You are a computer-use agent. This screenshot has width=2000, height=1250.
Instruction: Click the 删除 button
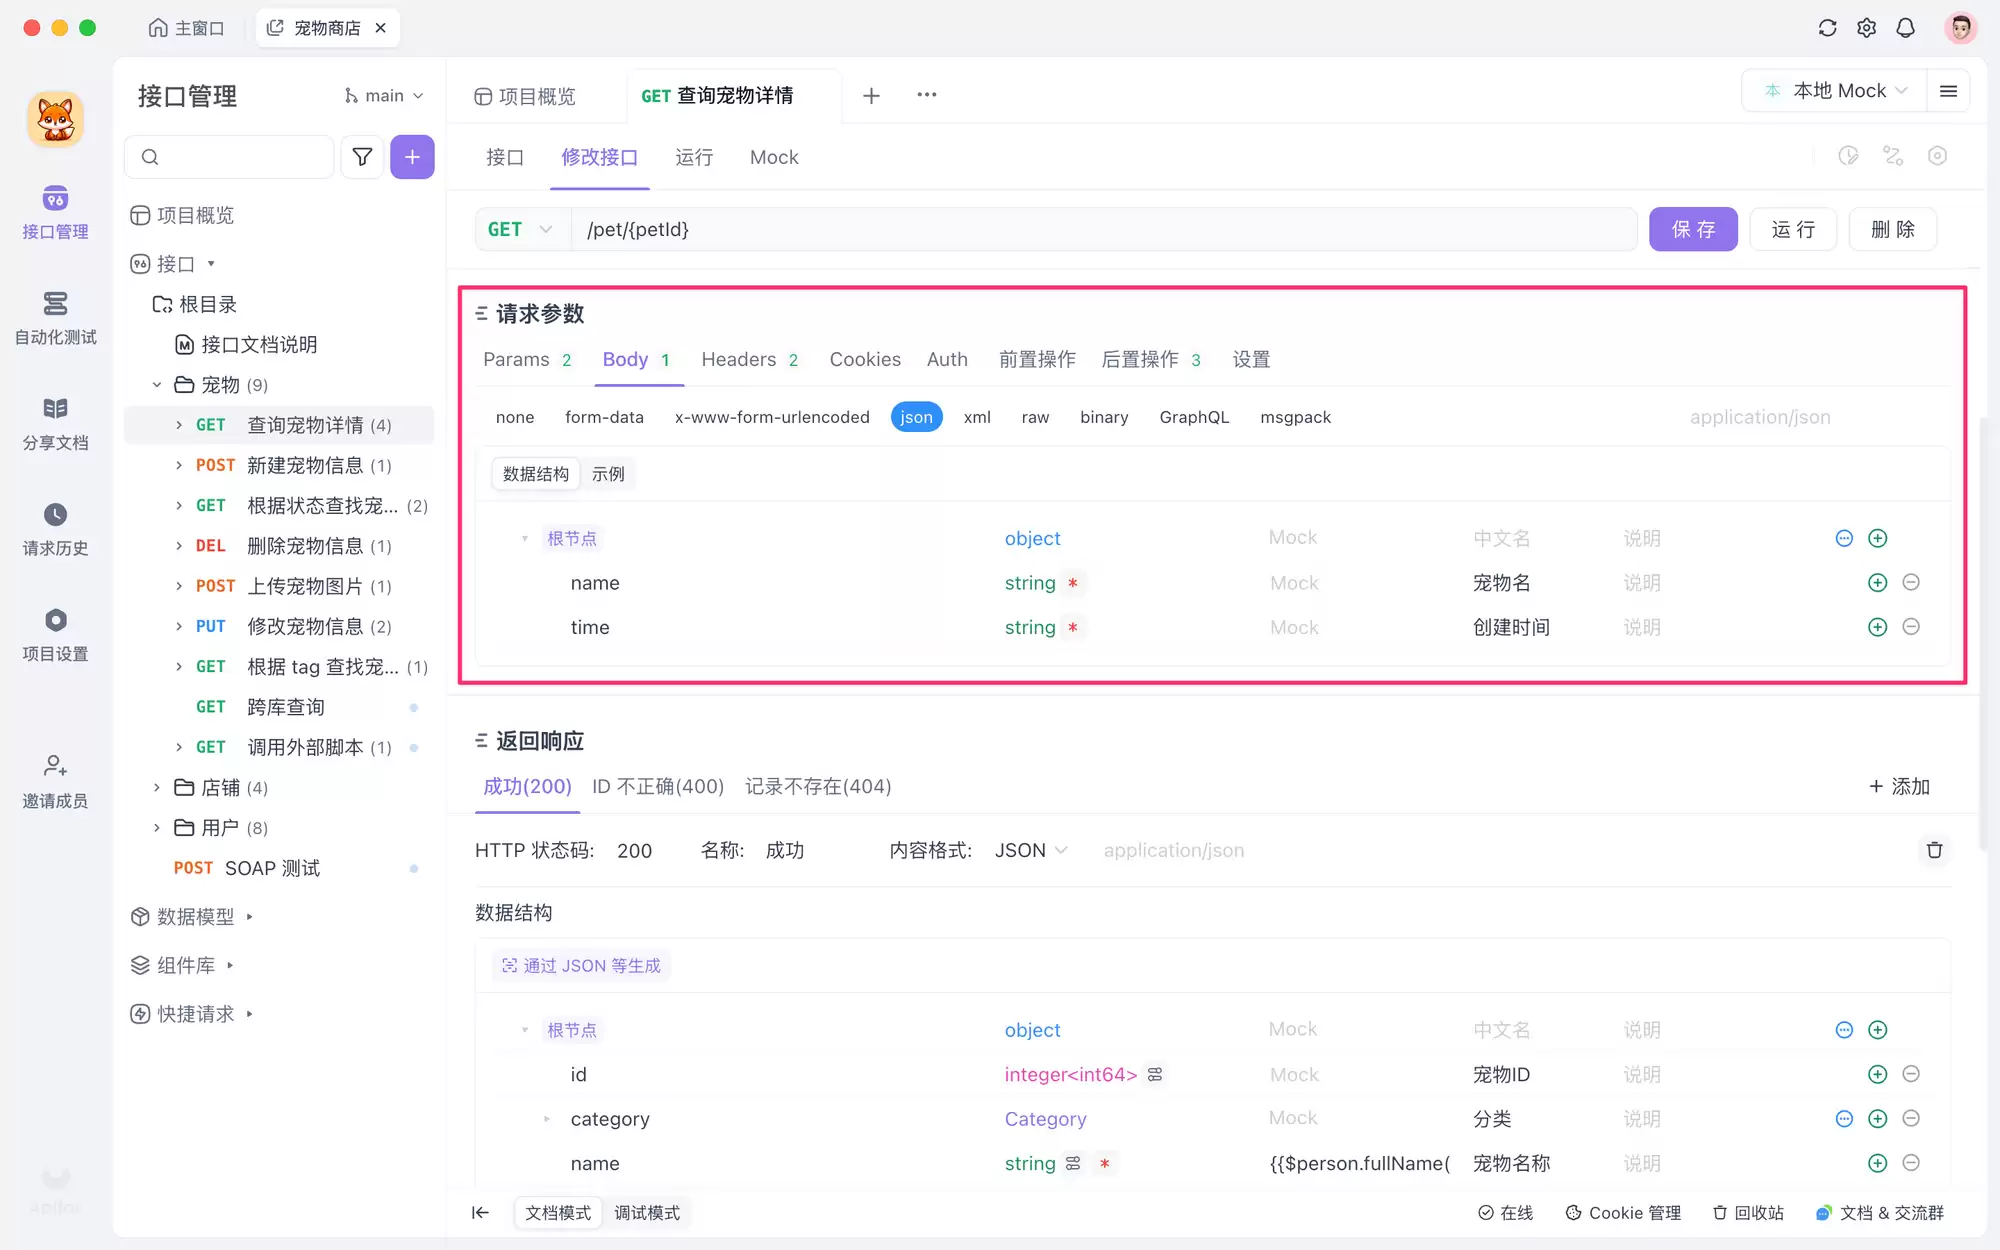1893,229
